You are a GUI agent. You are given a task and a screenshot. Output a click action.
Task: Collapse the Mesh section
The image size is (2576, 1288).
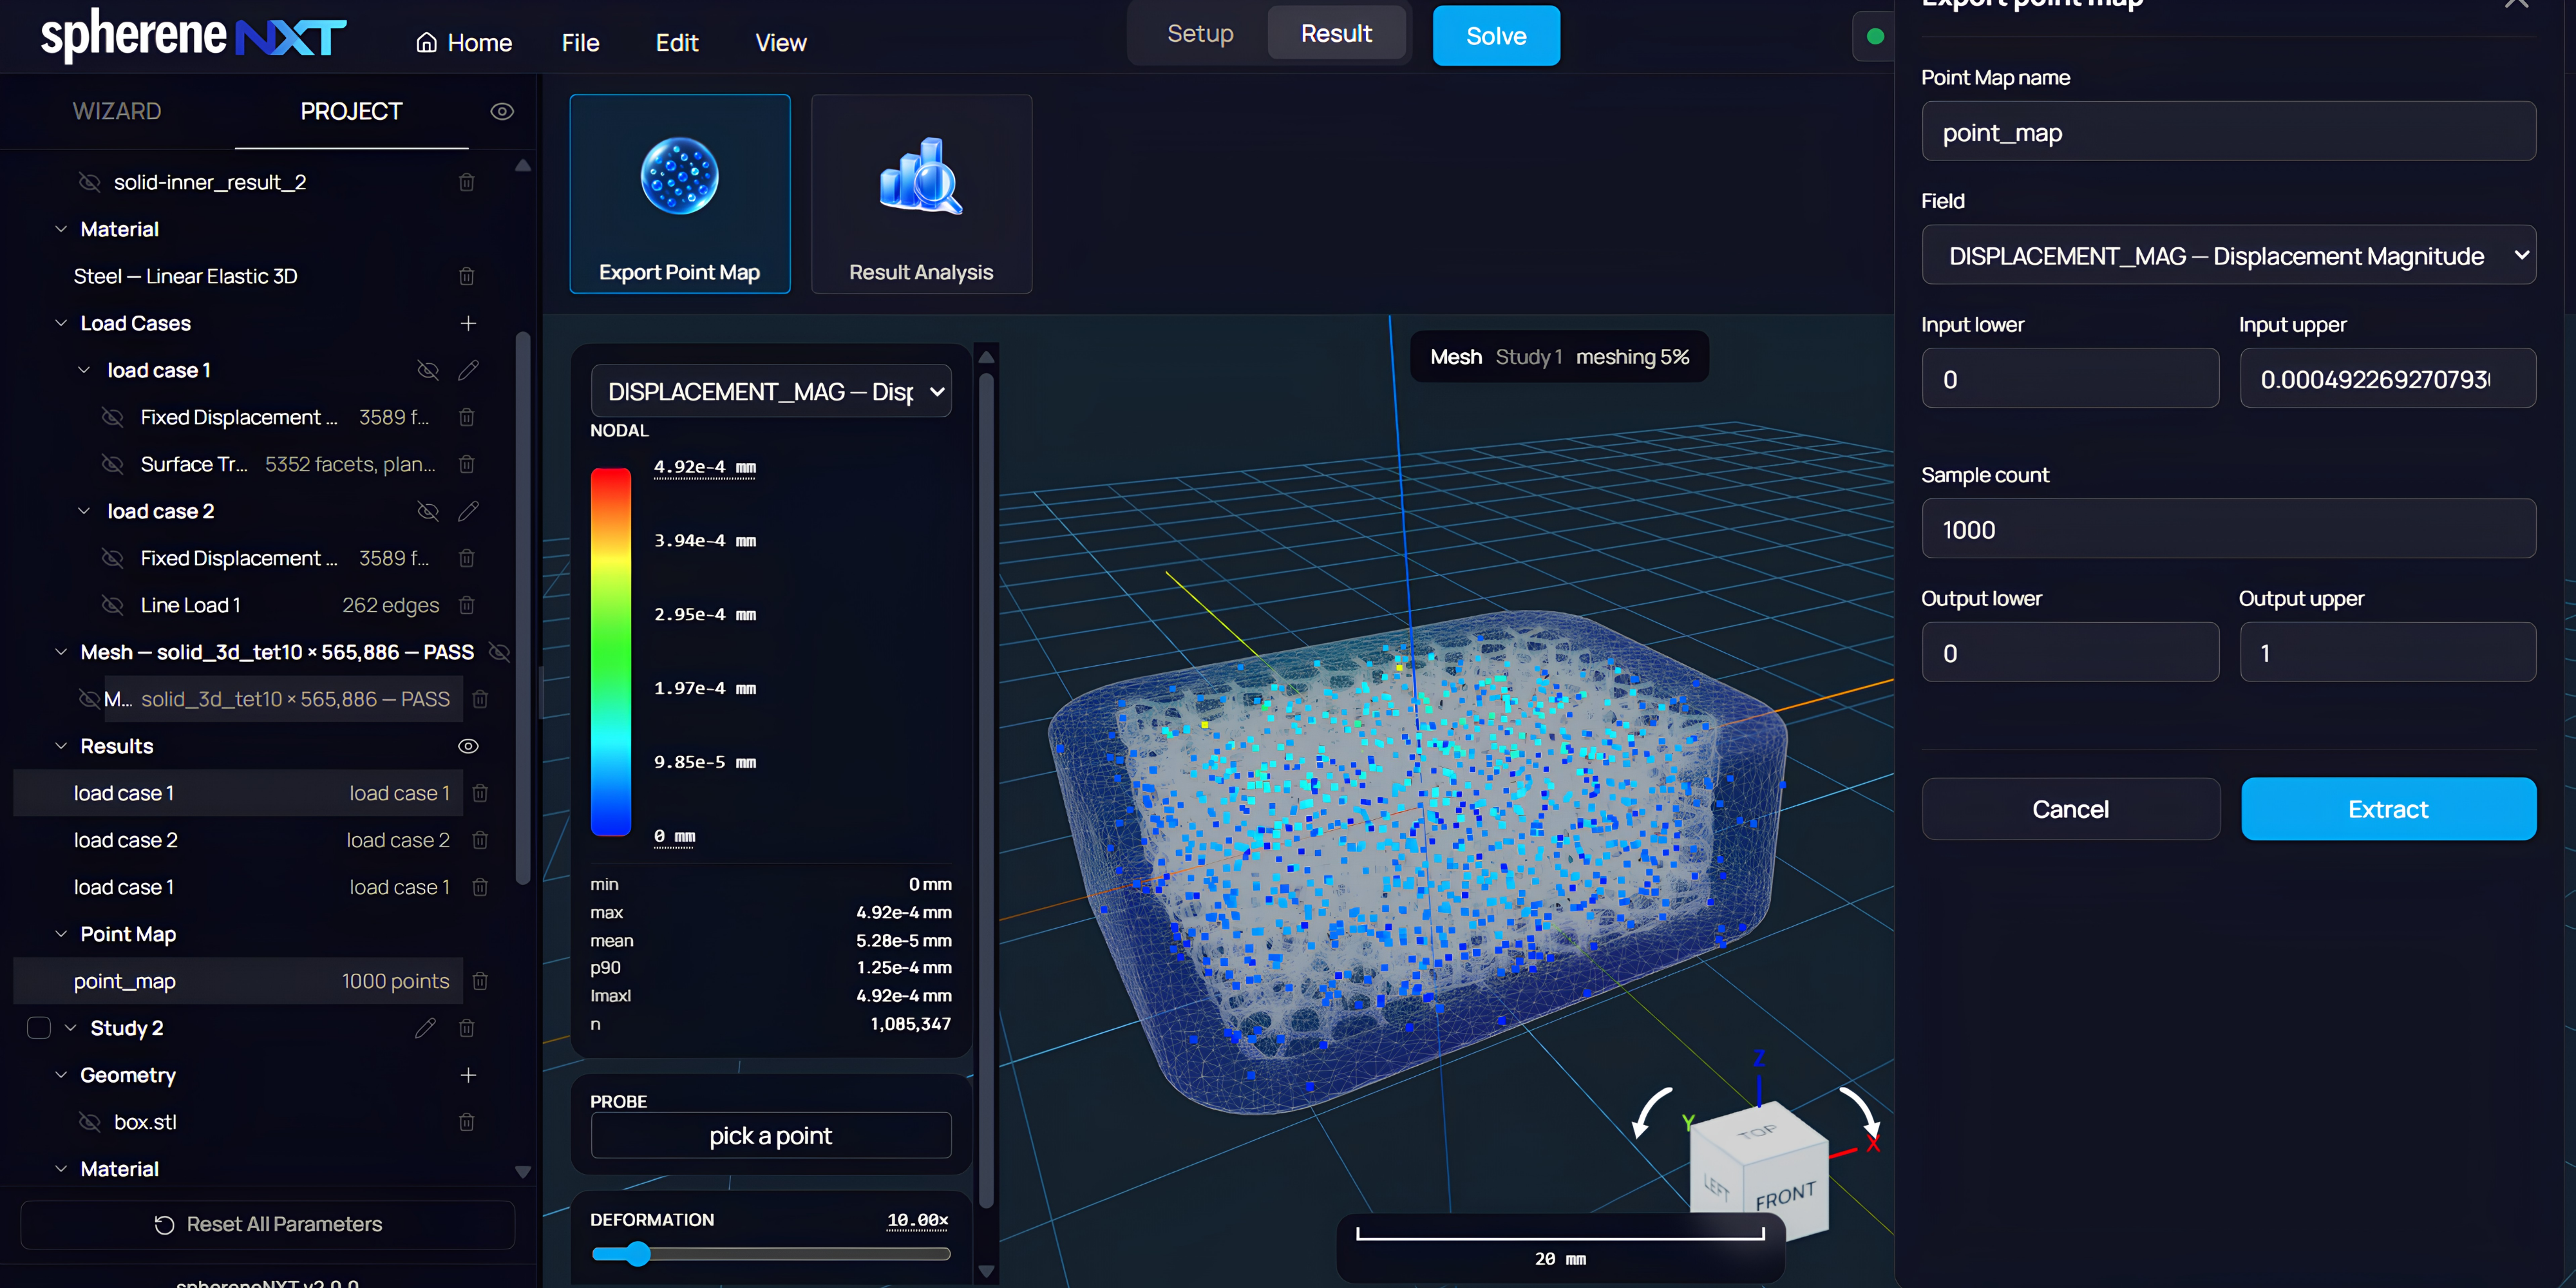point(61,652)
